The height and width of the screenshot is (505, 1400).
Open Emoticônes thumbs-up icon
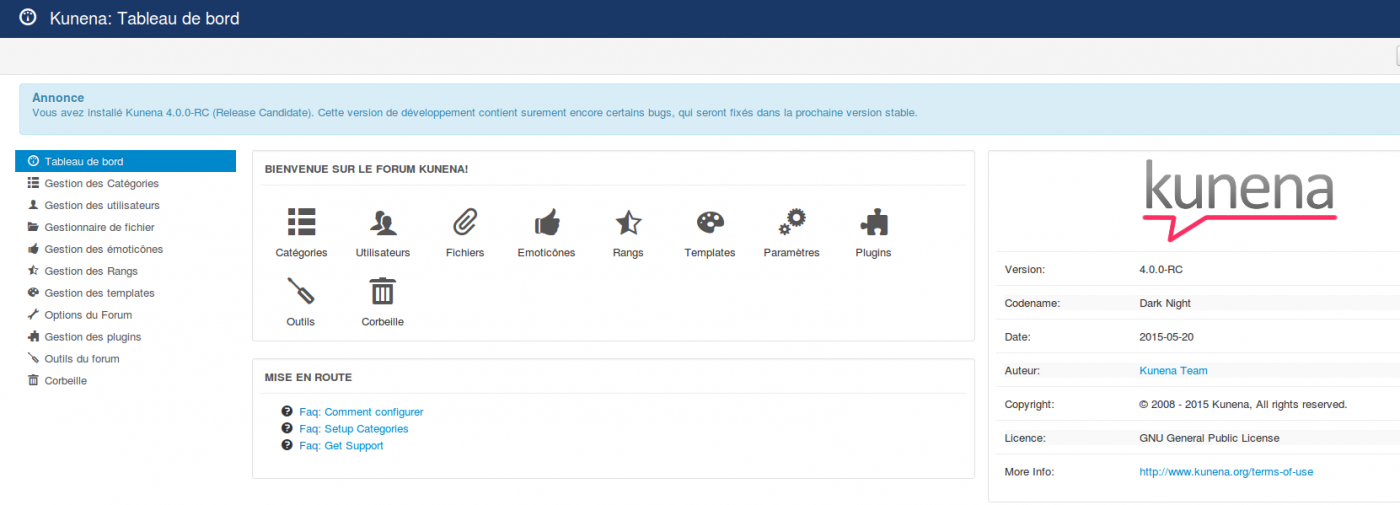(546, 222)
